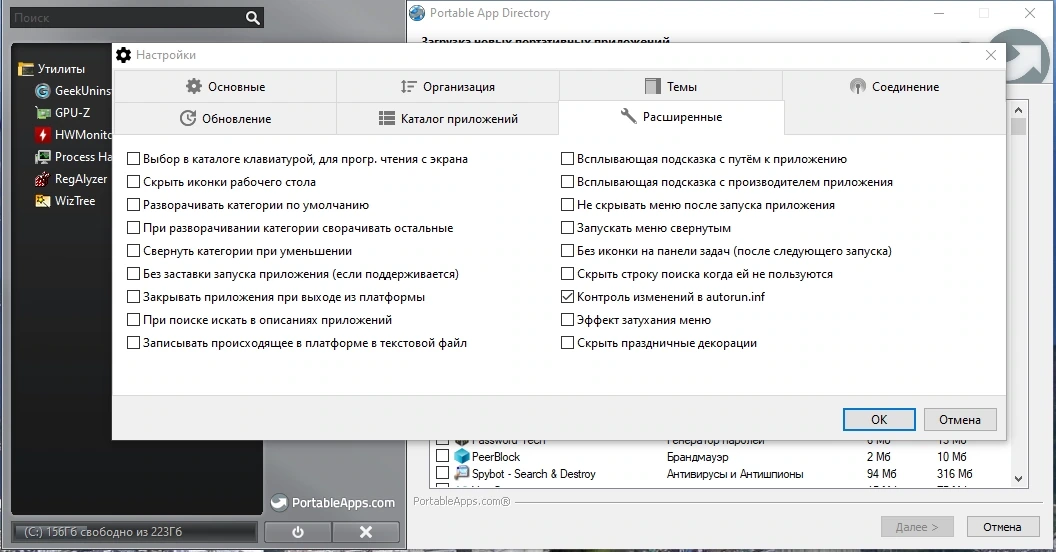Click Spybot icon in App Directory list
This screenshot has width=1056, height=552.
461,473
